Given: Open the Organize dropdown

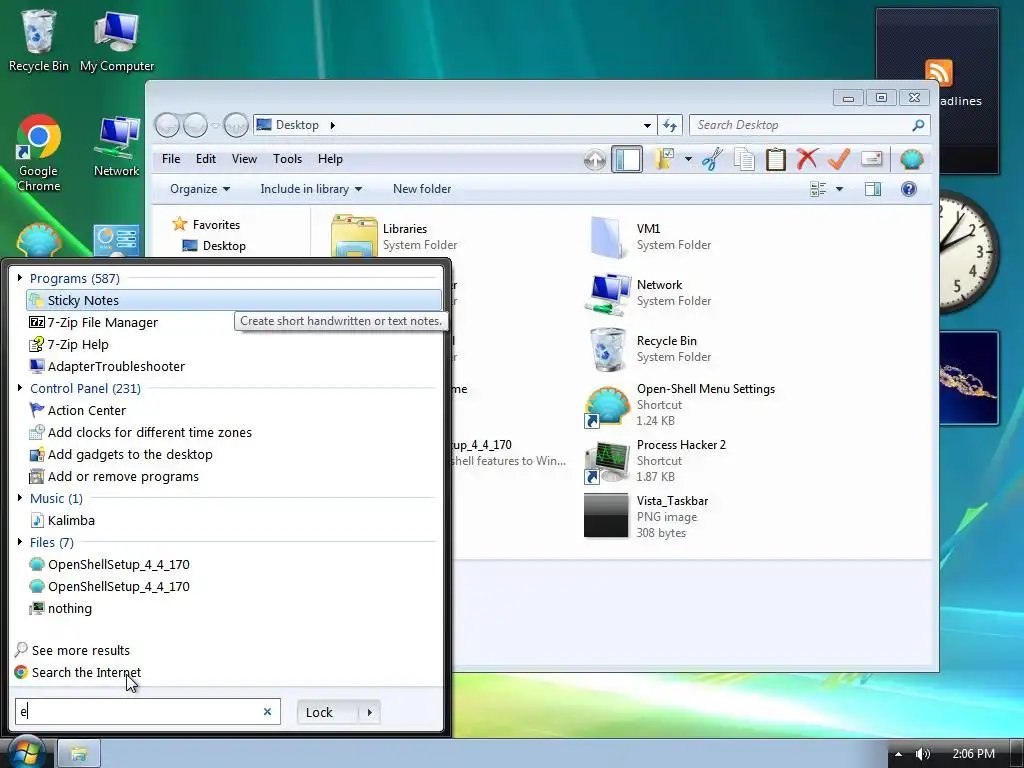Looking at the screenshot, I should (x=200, y=189).
